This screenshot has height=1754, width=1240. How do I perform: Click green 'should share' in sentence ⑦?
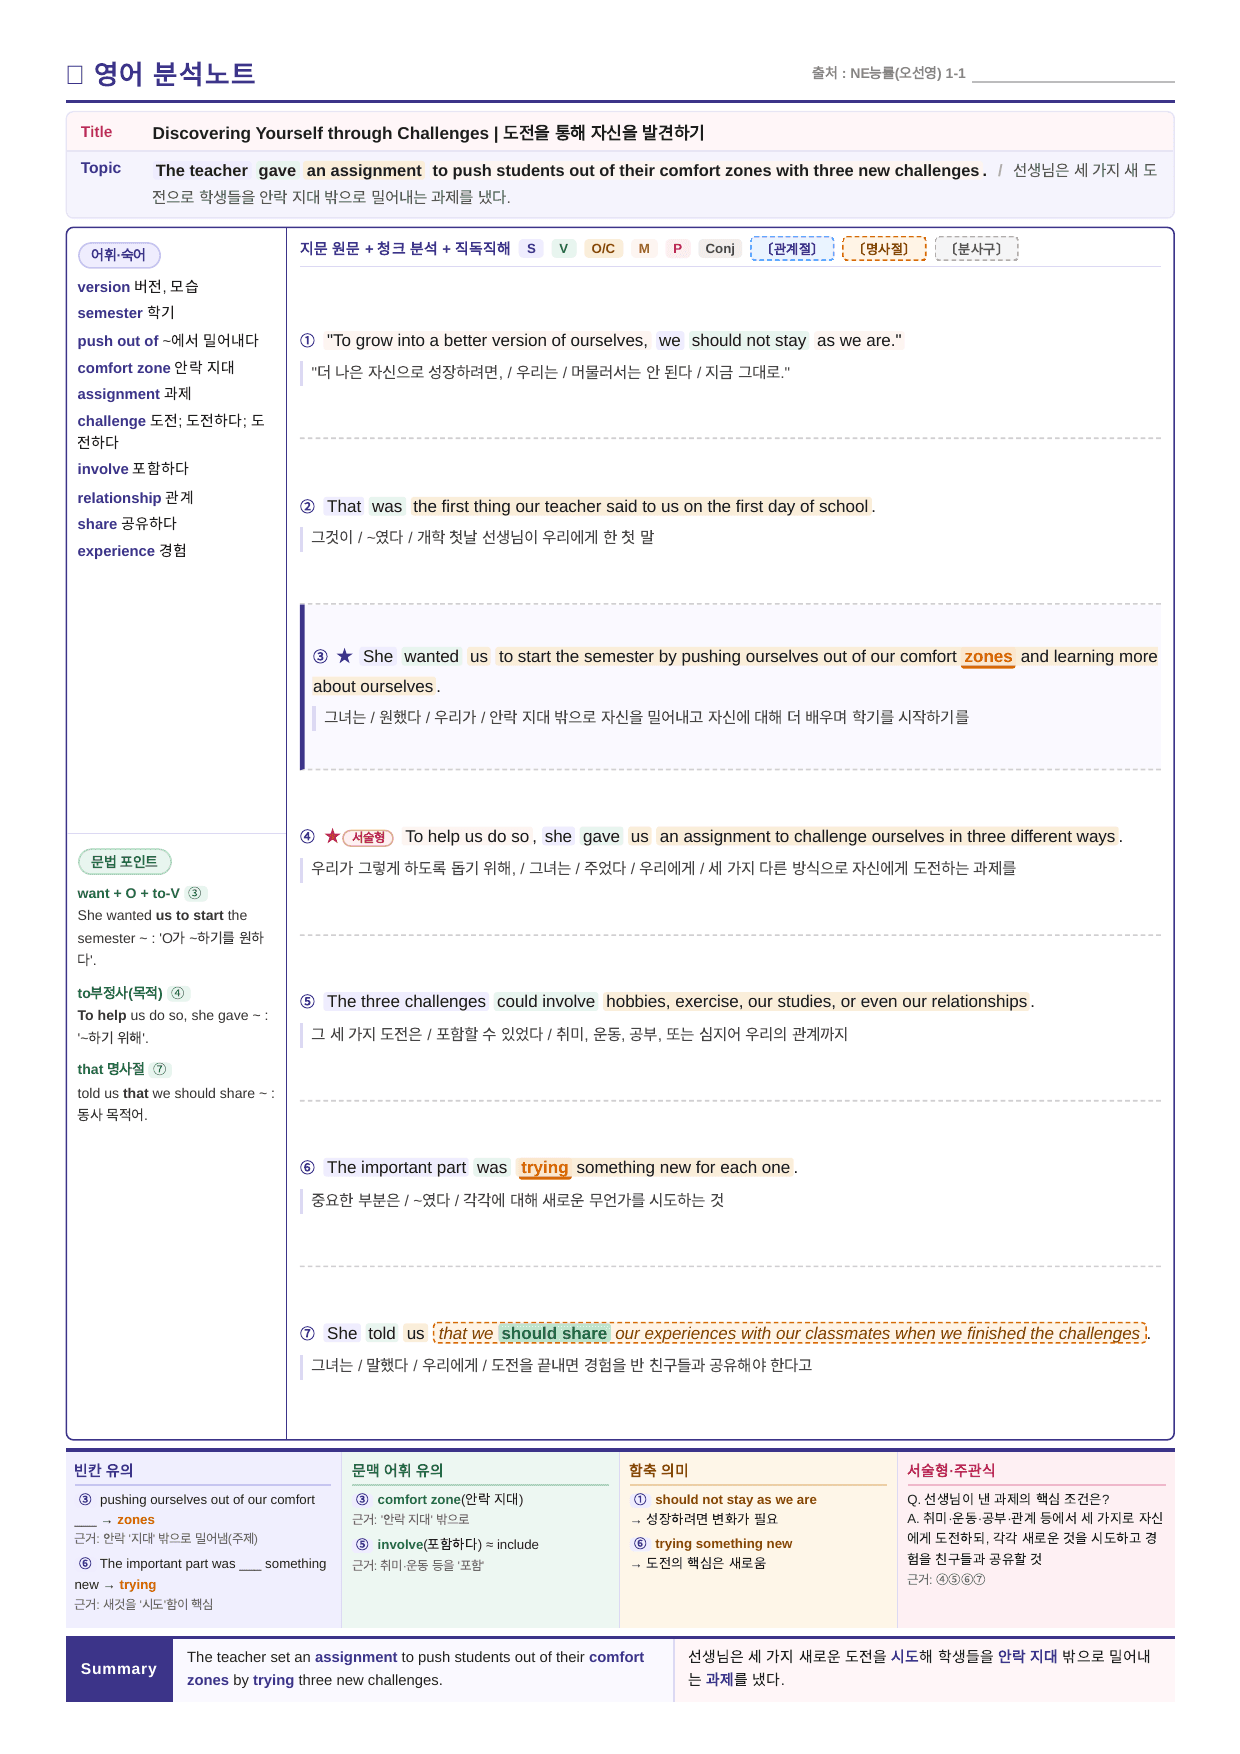click(554, 1334)
